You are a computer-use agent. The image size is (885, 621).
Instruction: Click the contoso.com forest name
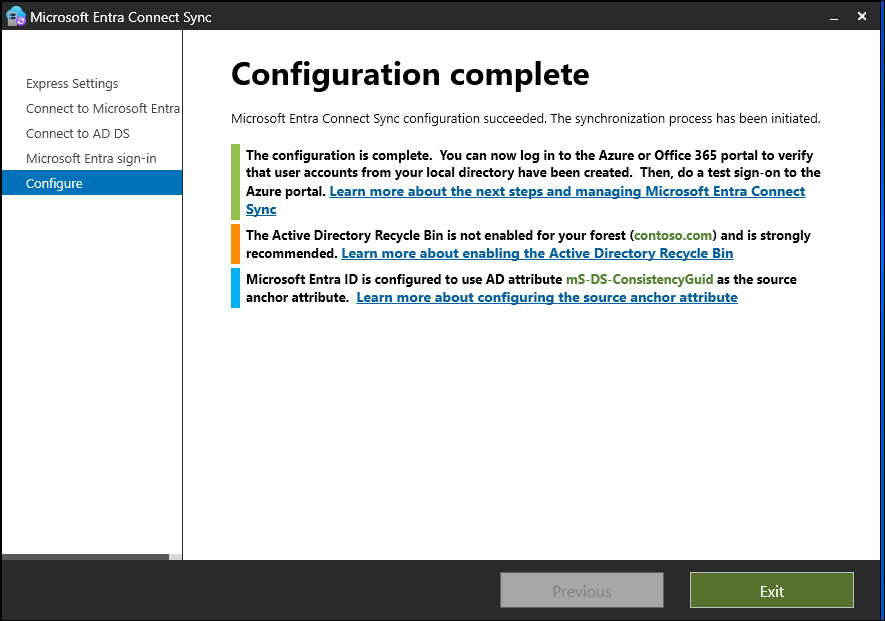pos(673,235)
